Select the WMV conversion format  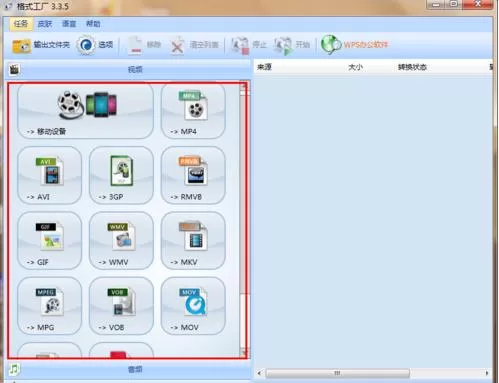point(121,241)
